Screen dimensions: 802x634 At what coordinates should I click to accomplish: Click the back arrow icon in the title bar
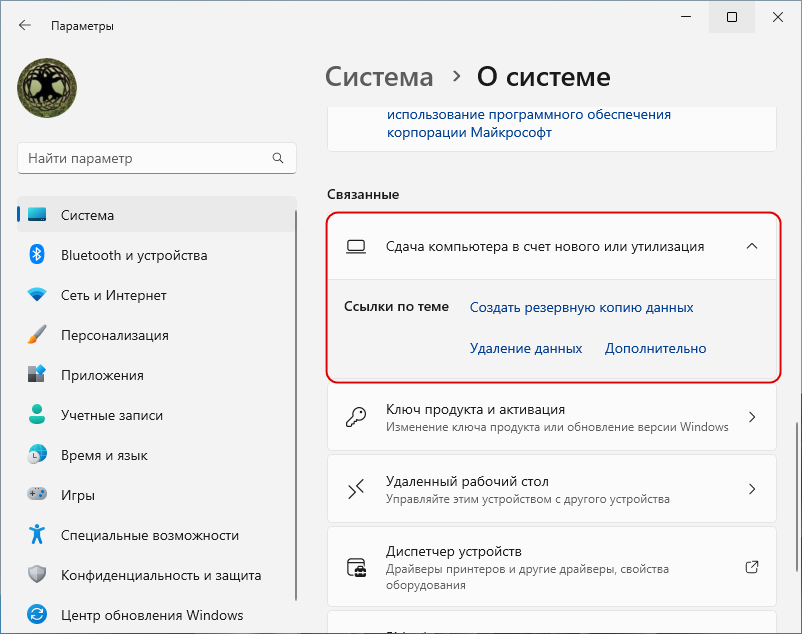coord(25,26)
